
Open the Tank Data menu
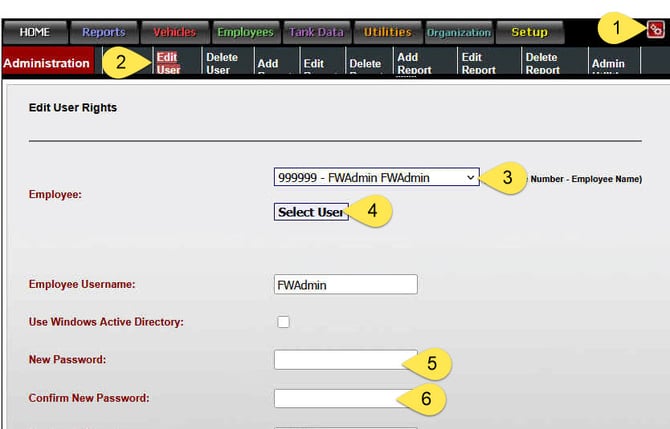coord(316,32)
